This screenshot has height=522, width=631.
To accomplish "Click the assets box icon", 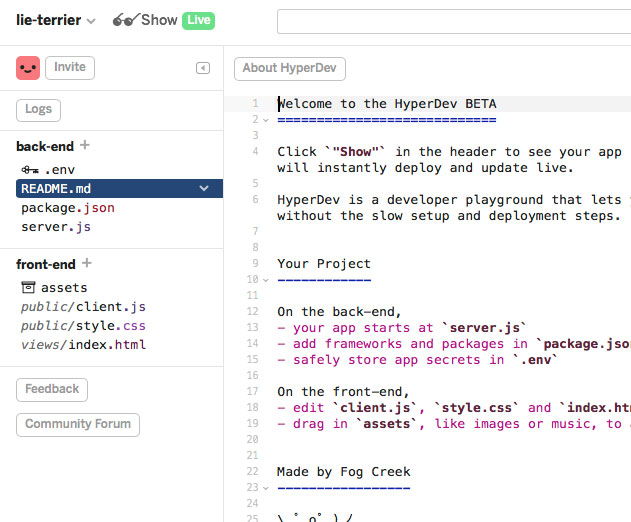I will coord(28,287).
